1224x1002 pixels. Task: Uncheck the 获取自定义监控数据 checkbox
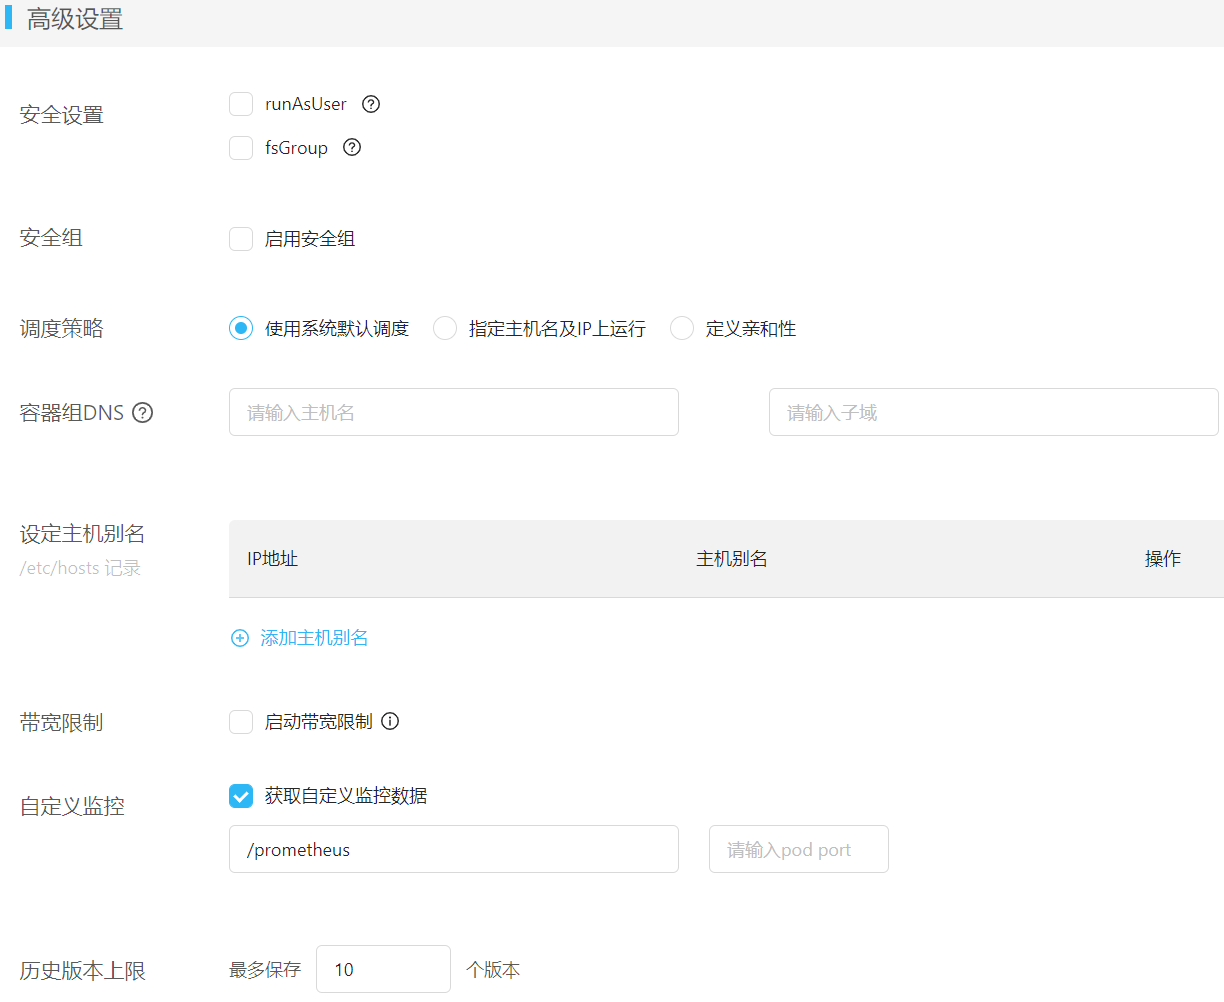coord(241,796)
